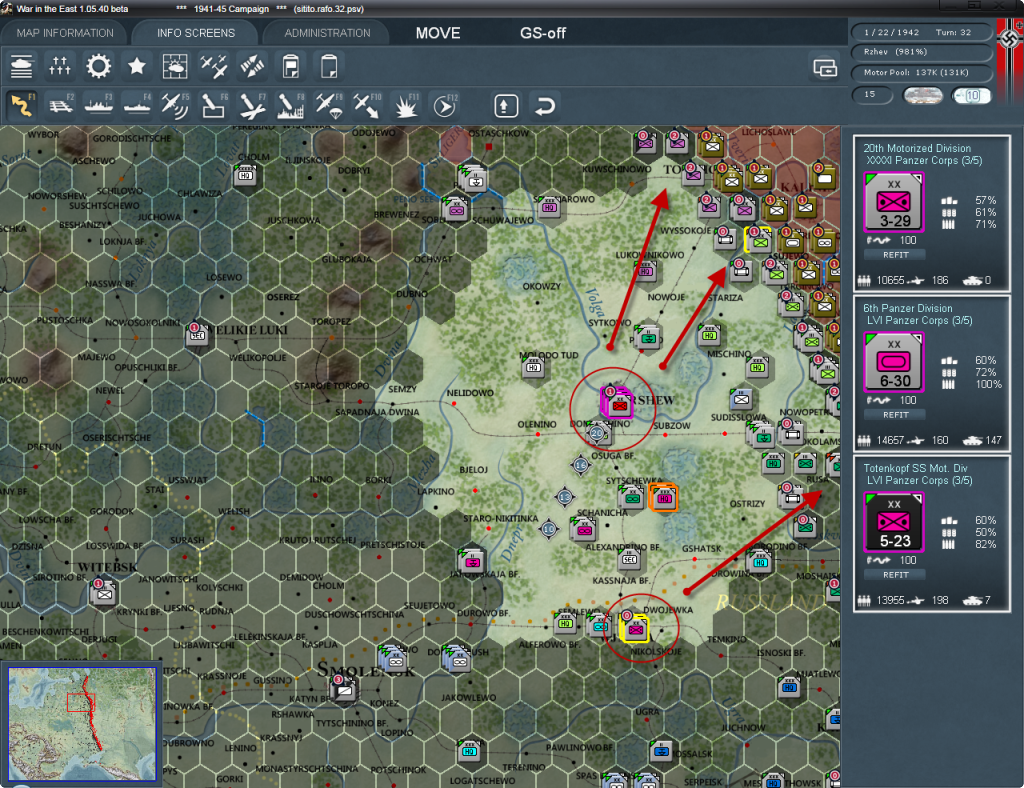Open the victory star icon
The height and width of the screenshot is (788, 1024).
point(136,66)
